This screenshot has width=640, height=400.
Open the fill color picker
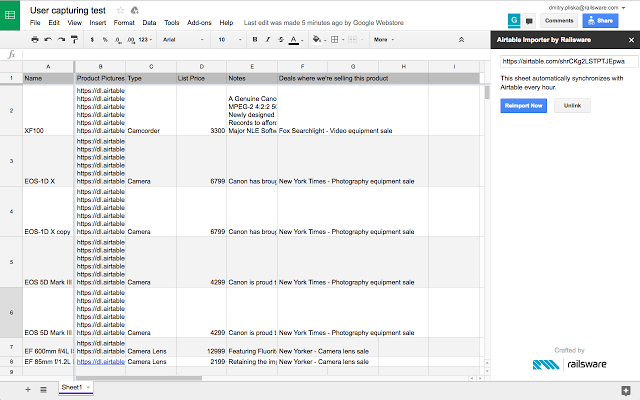pos(318,40)
